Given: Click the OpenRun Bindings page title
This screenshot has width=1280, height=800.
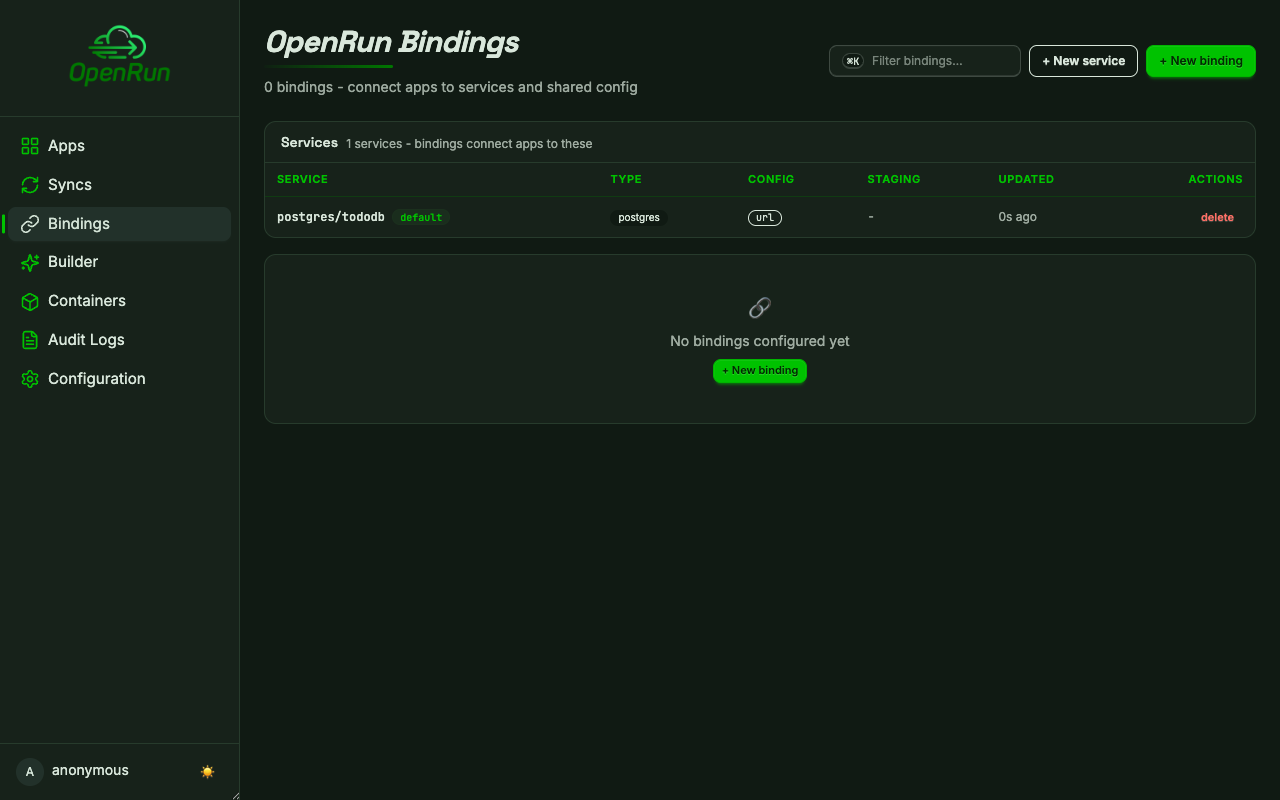Looking at the screenshot, I should point(392,42).
